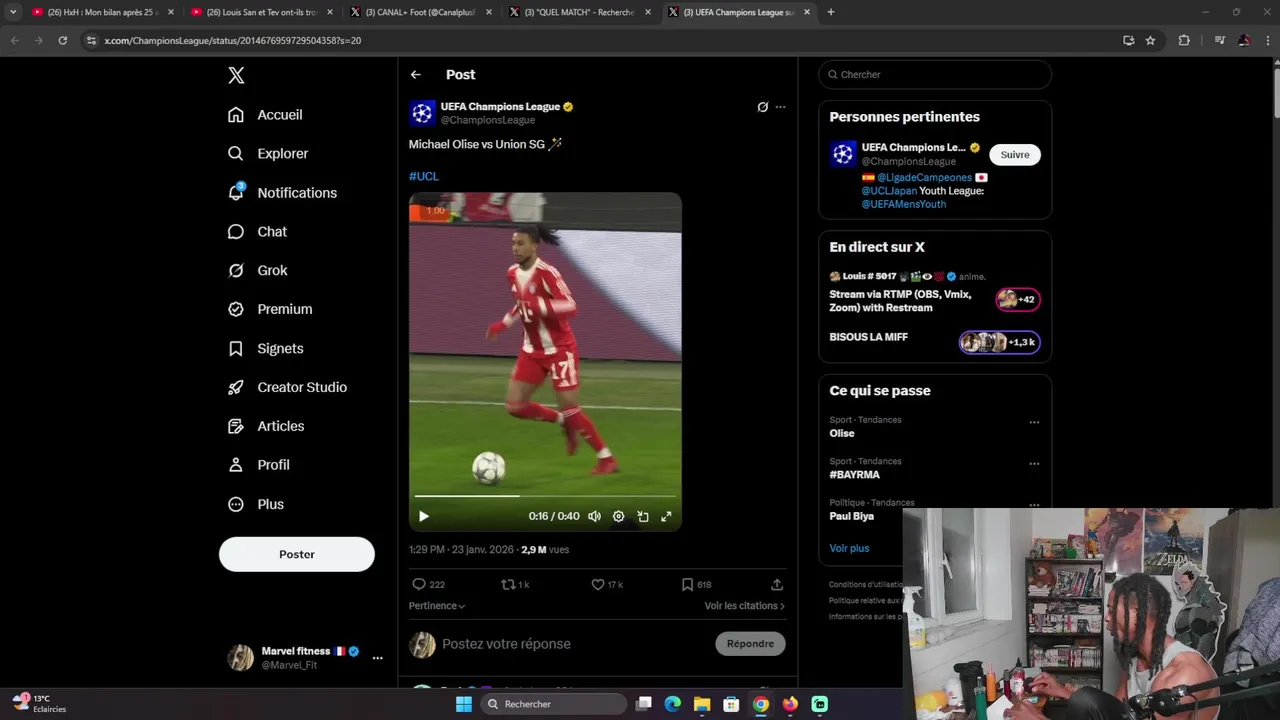Bookmark the post with 618 saves

point(696,584)
